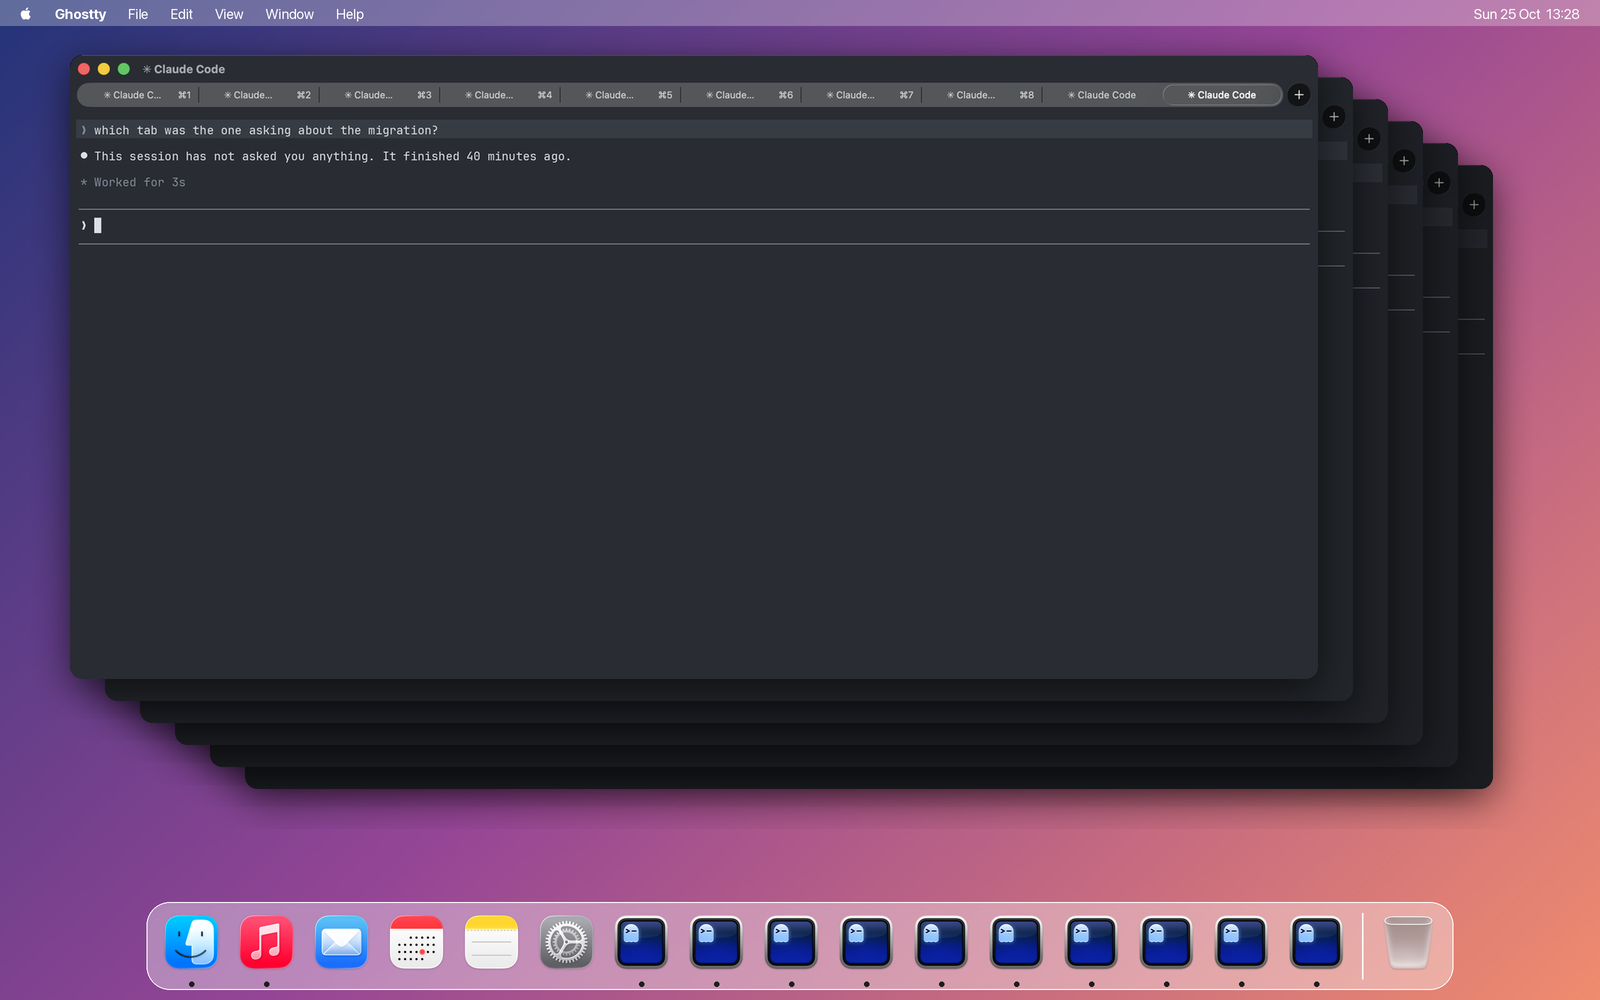1600x1000 pixels.
Task: Click the plus button of the rearmost stacked window
Action: coord(1473,205)
